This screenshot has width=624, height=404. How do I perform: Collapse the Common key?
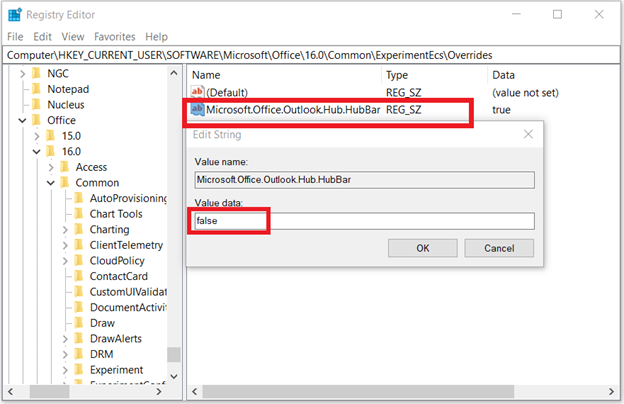click(x=51, y=183)
